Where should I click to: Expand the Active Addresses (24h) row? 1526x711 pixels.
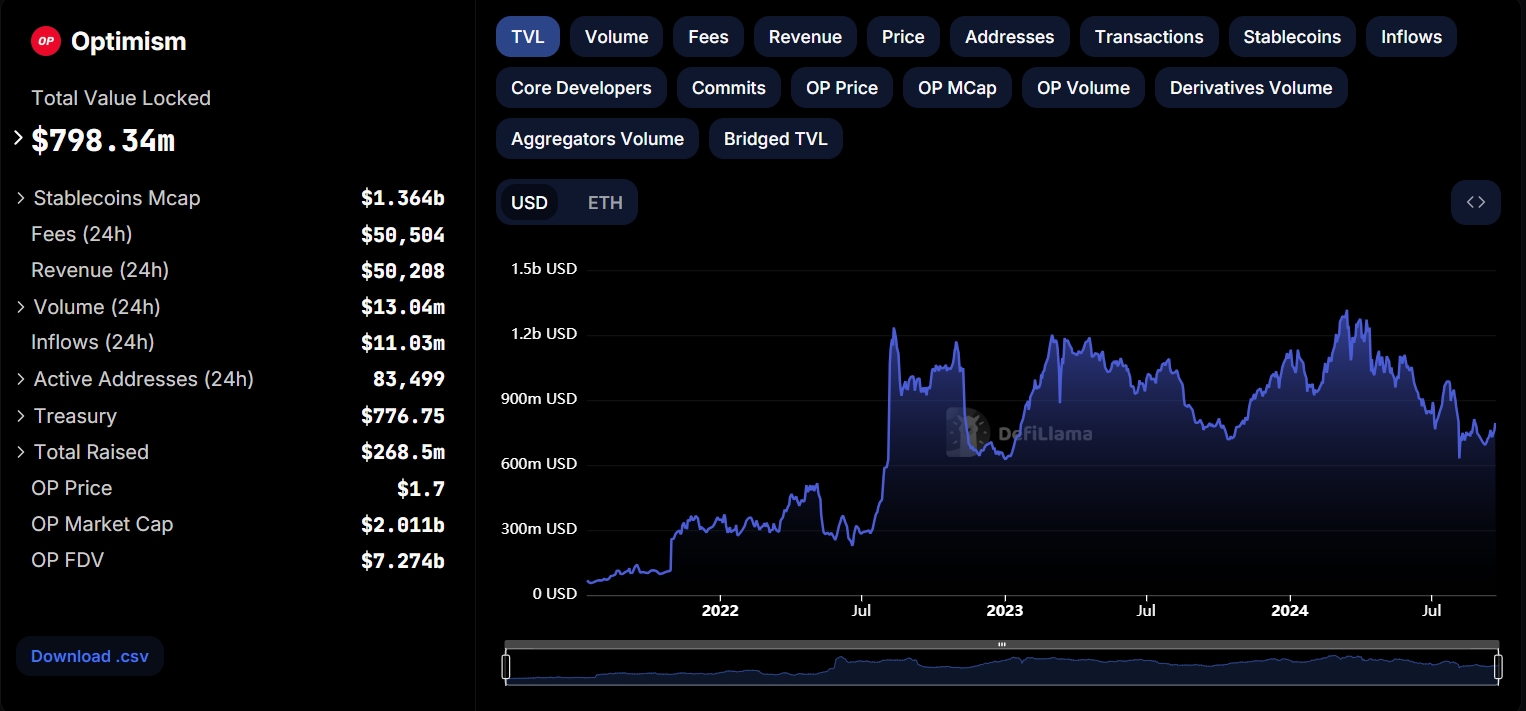pos(21,379)
